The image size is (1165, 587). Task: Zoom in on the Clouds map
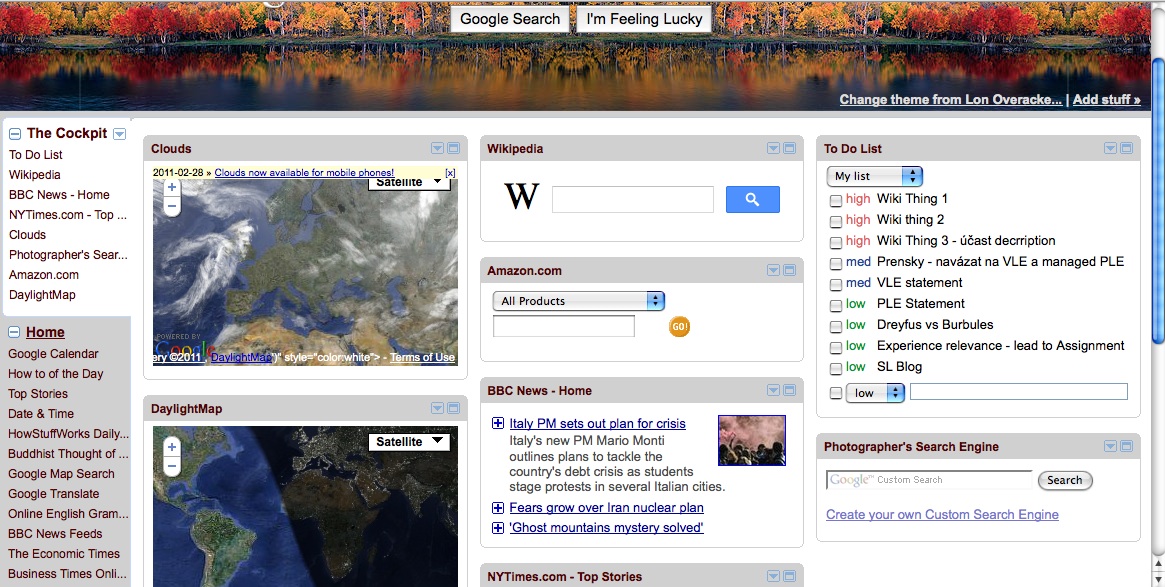172,187
